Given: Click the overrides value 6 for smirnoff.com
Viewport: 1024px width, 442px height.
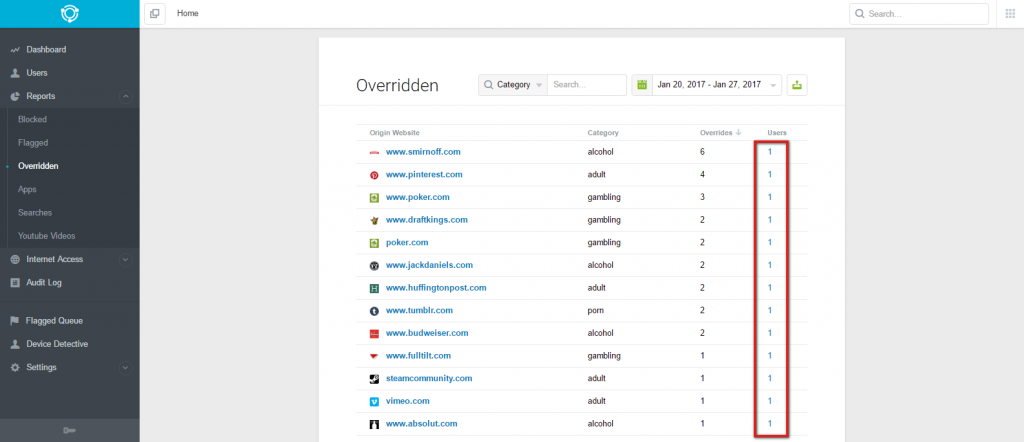Looking at the screenshot, I should click(702, 152).
